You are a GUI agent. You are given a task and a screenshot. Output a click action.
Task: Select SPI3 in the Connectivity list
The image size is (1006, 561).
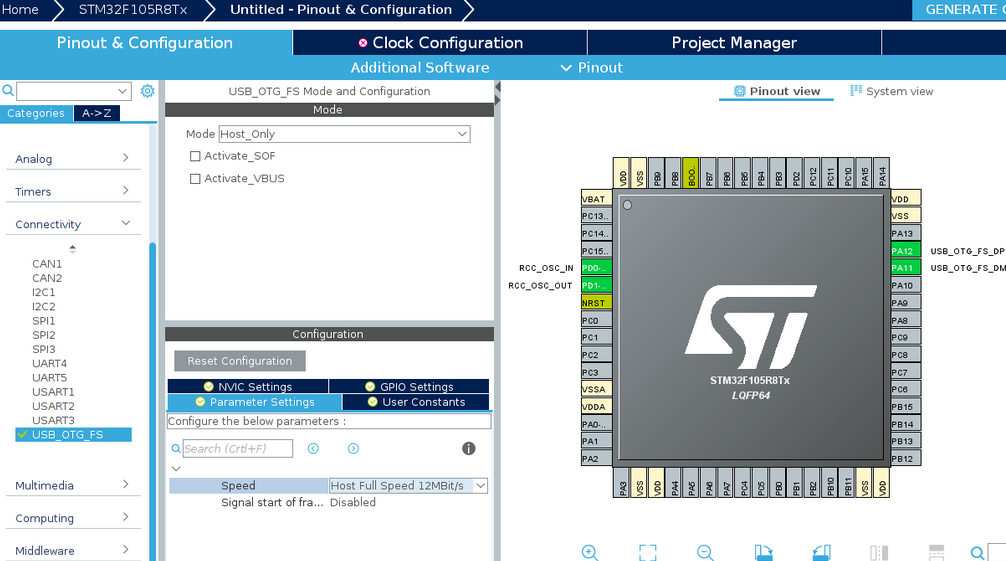click(44, 349)
